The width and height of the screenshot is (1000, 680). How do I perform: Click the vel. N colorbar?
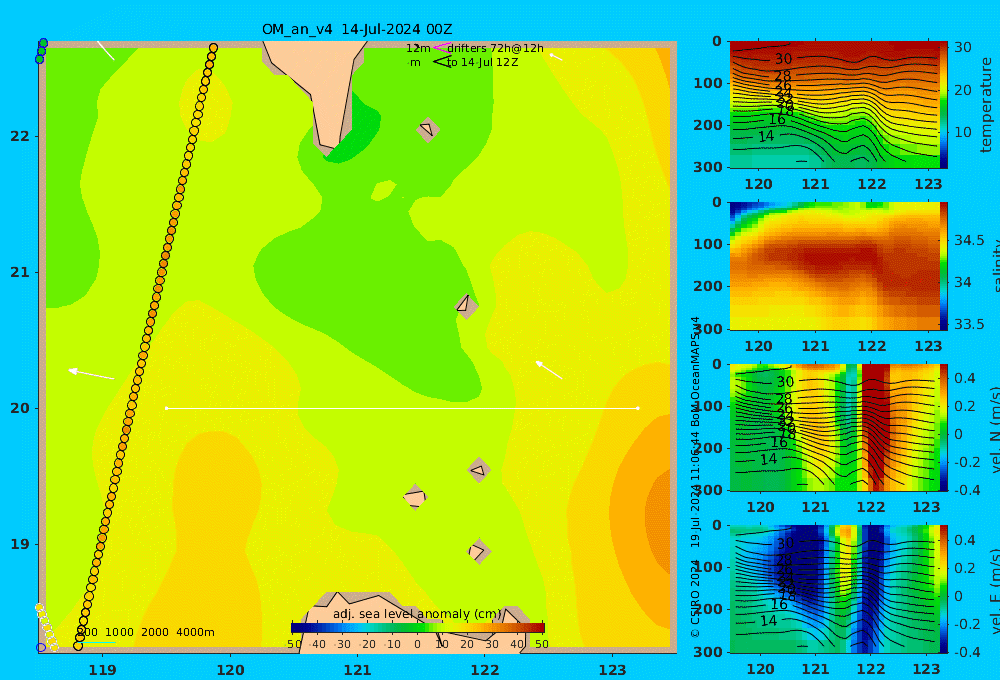(944, 427)
